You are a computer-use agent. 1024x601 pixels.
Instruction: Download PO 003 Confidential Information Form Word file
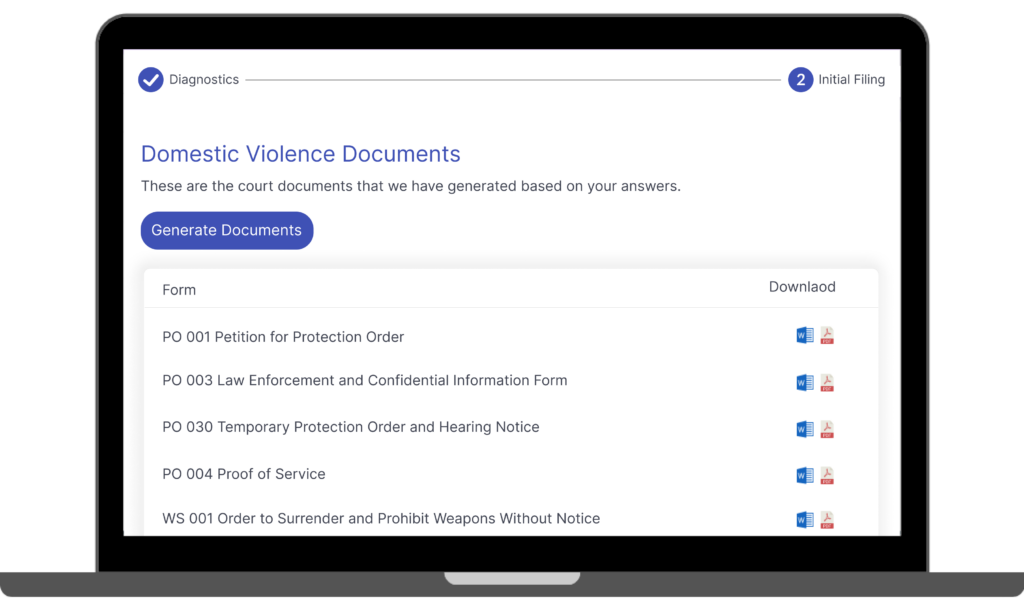(x=804, y=381)
